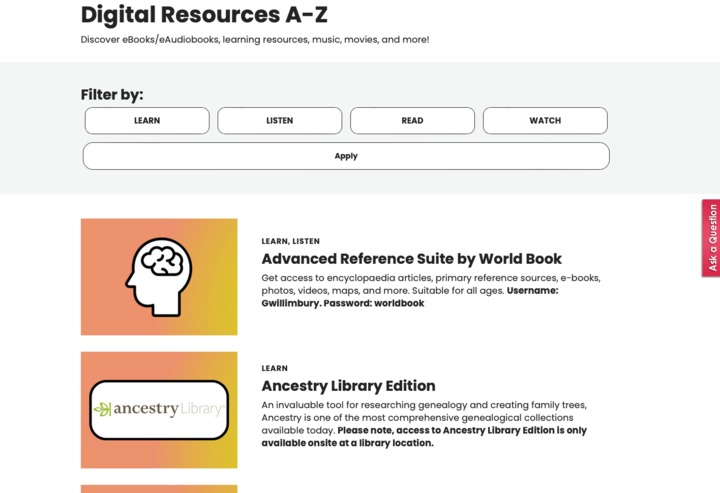
Task: Click the LEARN tag above Ancestry Library Edition
Action: click(x=275, y=369)
